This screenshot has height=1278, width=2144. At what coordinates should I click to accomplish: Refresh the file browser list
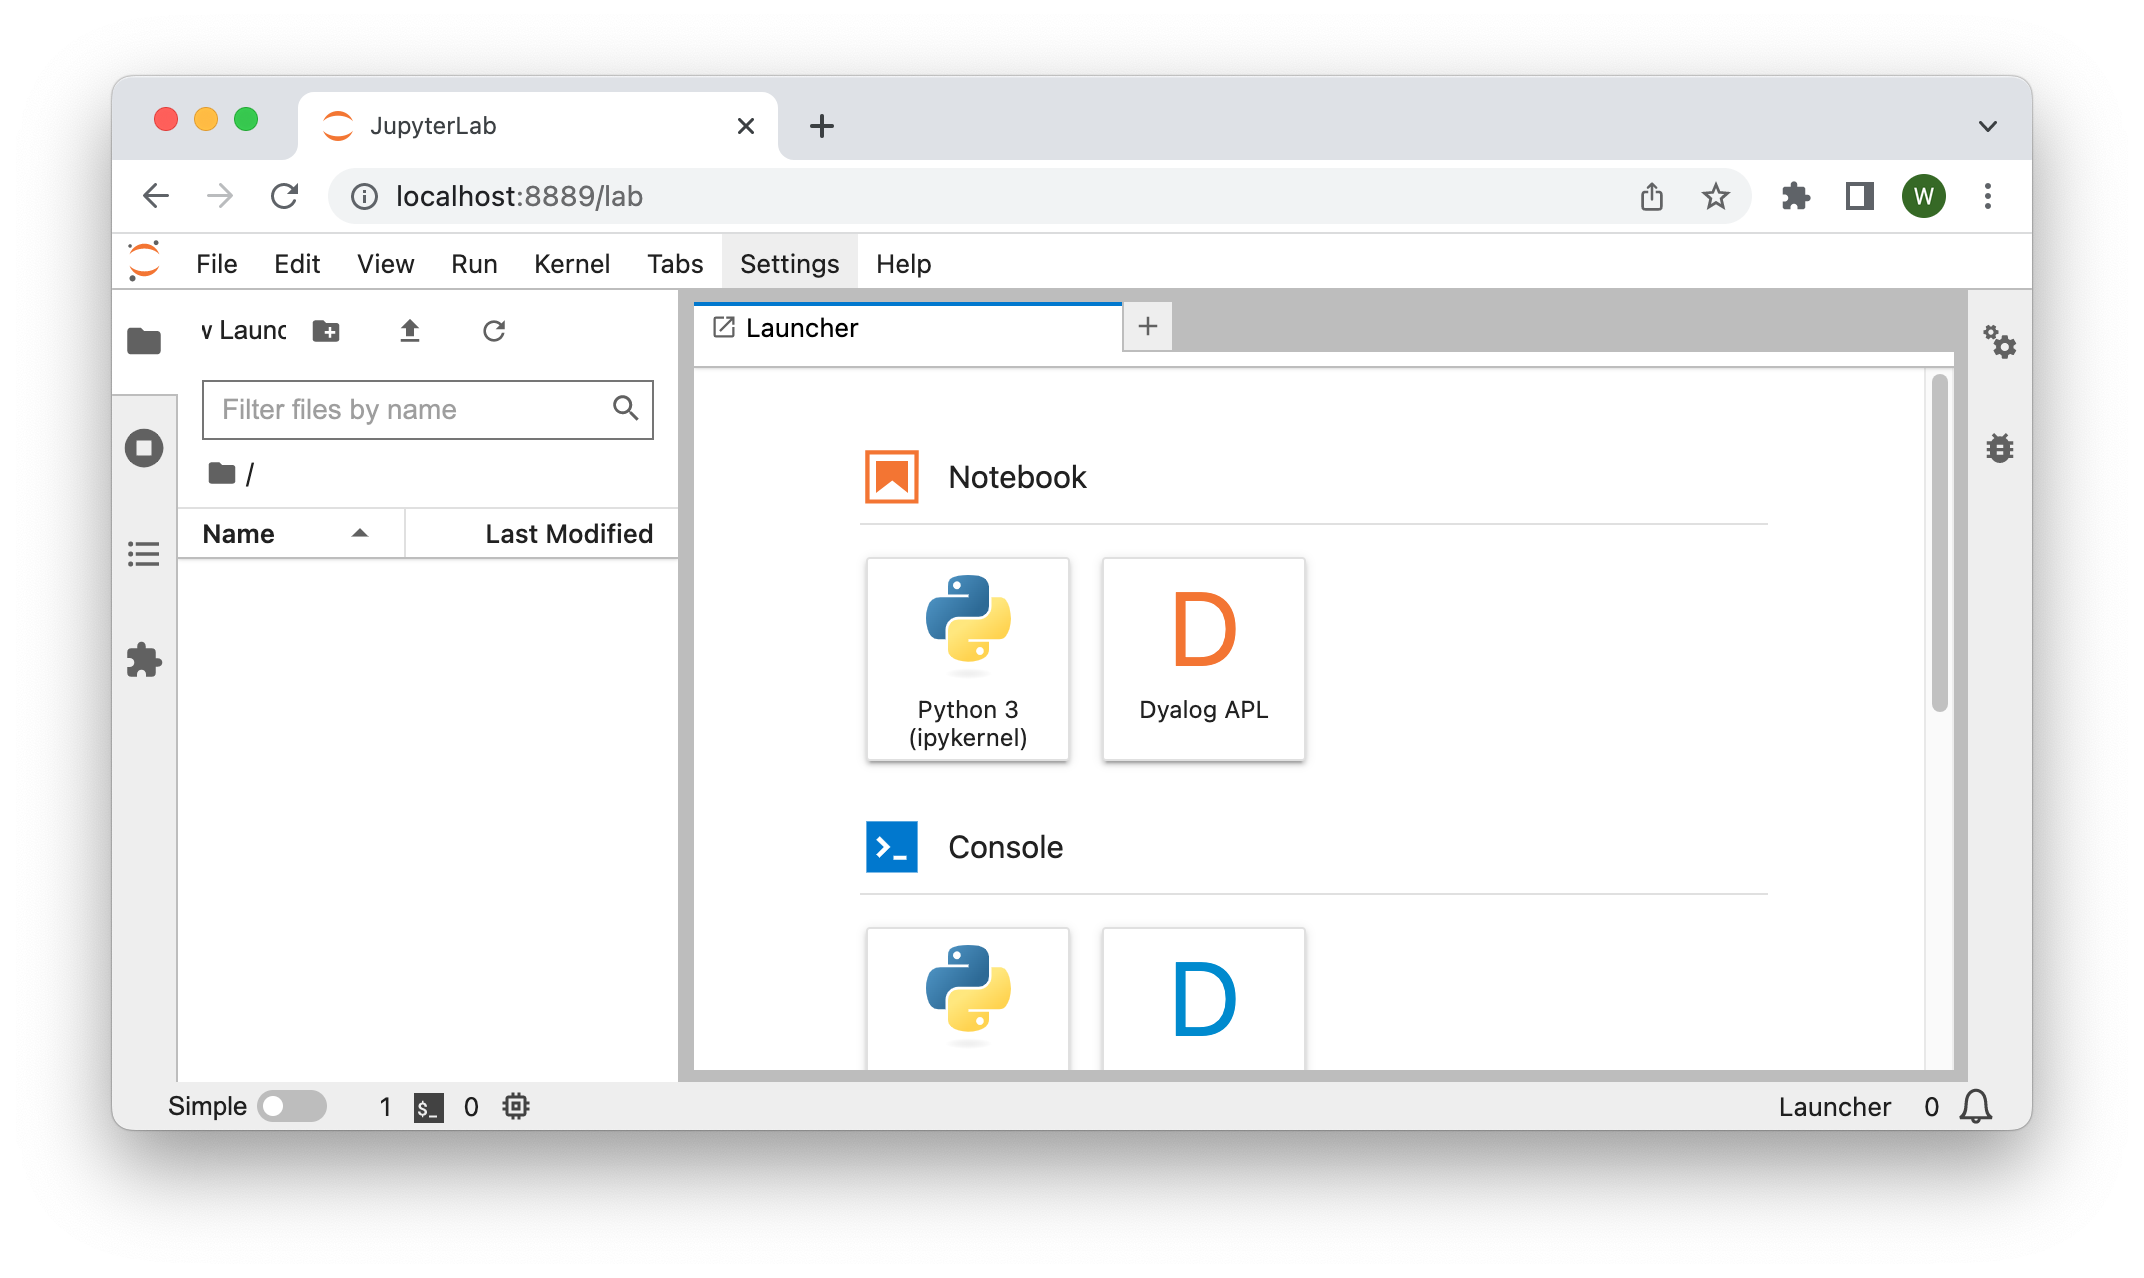tap(494, 331)
